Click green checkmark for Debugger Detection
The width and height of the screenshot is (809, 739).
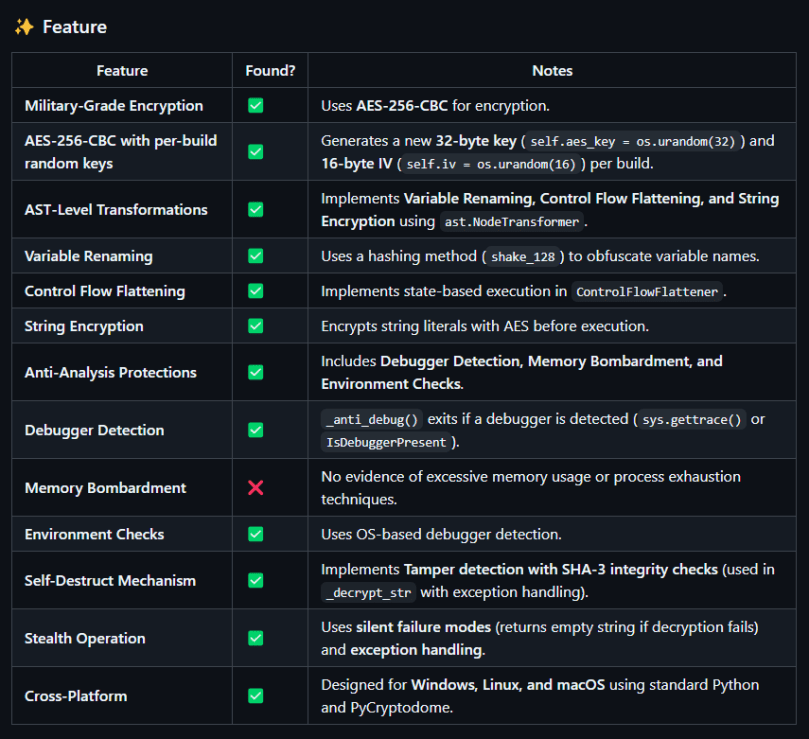(256, 430)
